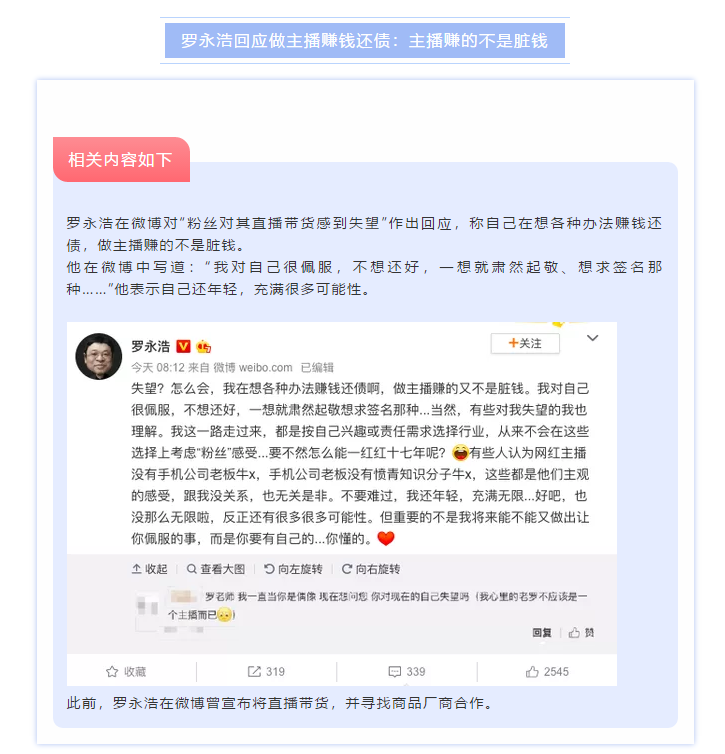Rotate the image left with 向左旋转

pyautogui.click(x=293, y=569)
